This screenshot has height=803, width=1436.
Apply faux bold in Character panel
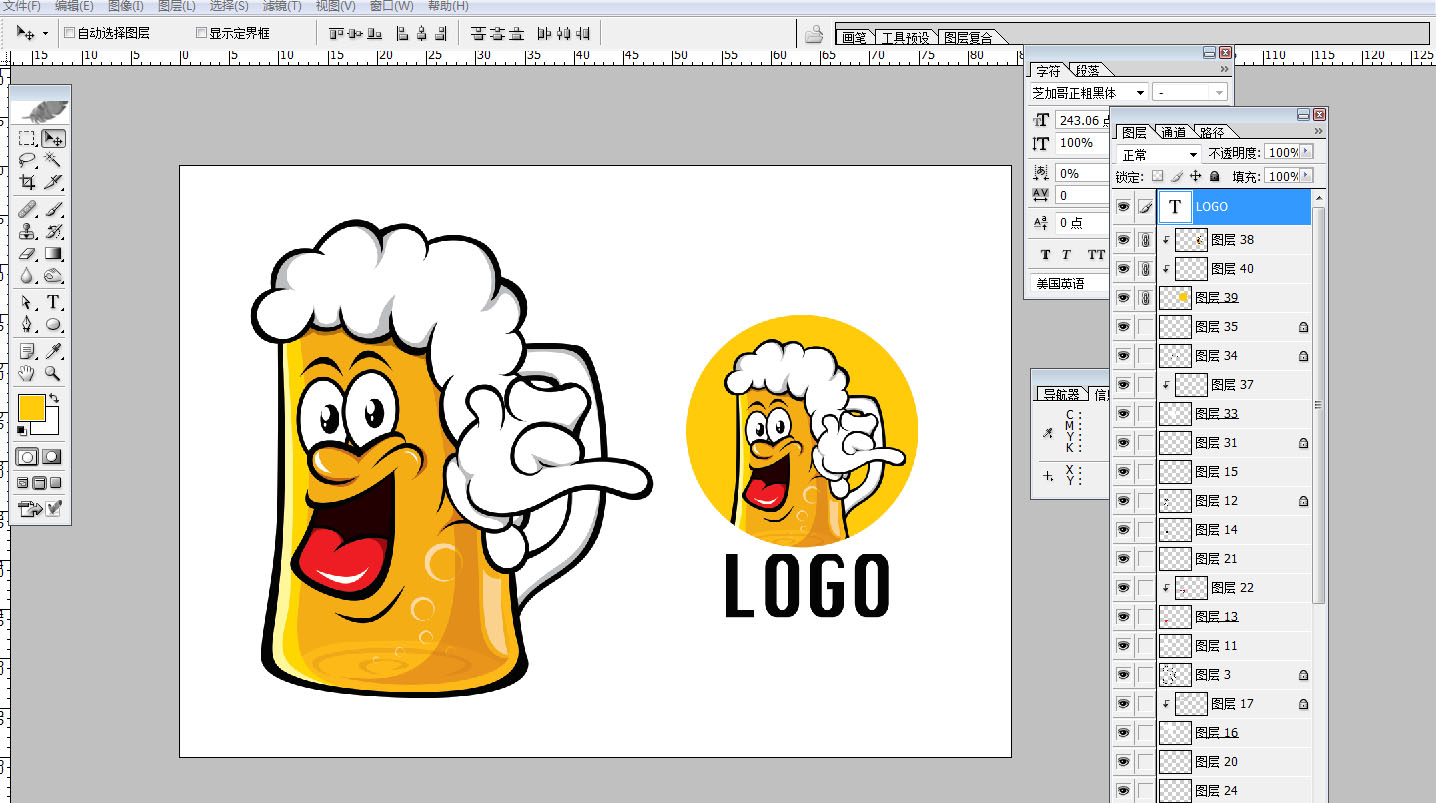1045,255
